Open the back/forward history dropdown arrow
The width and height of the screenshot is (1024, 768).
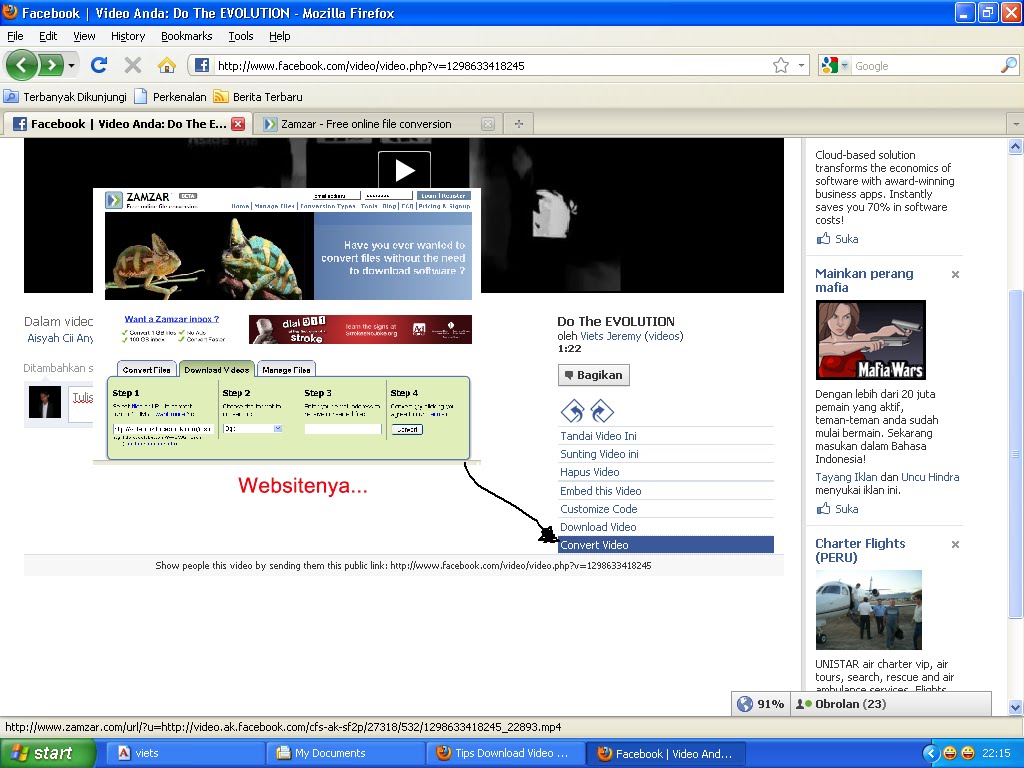coord(72,65)
